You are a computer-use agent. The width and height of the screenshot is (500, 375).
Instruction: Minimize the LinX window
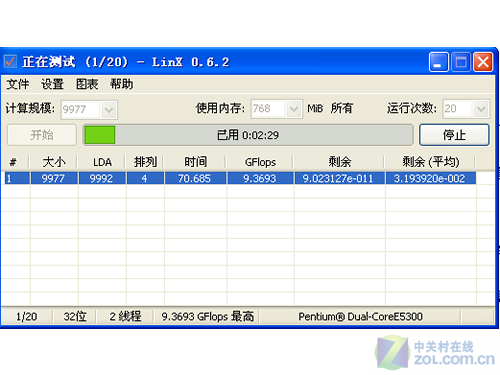pos(439,62)
